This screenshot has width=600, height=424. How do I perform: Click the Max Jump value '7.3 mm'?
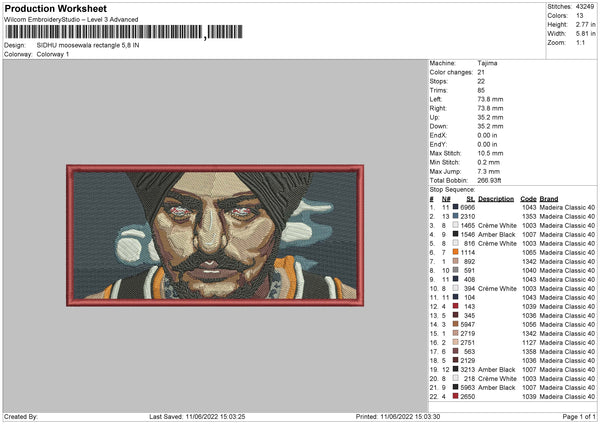[x=489, y=171]
